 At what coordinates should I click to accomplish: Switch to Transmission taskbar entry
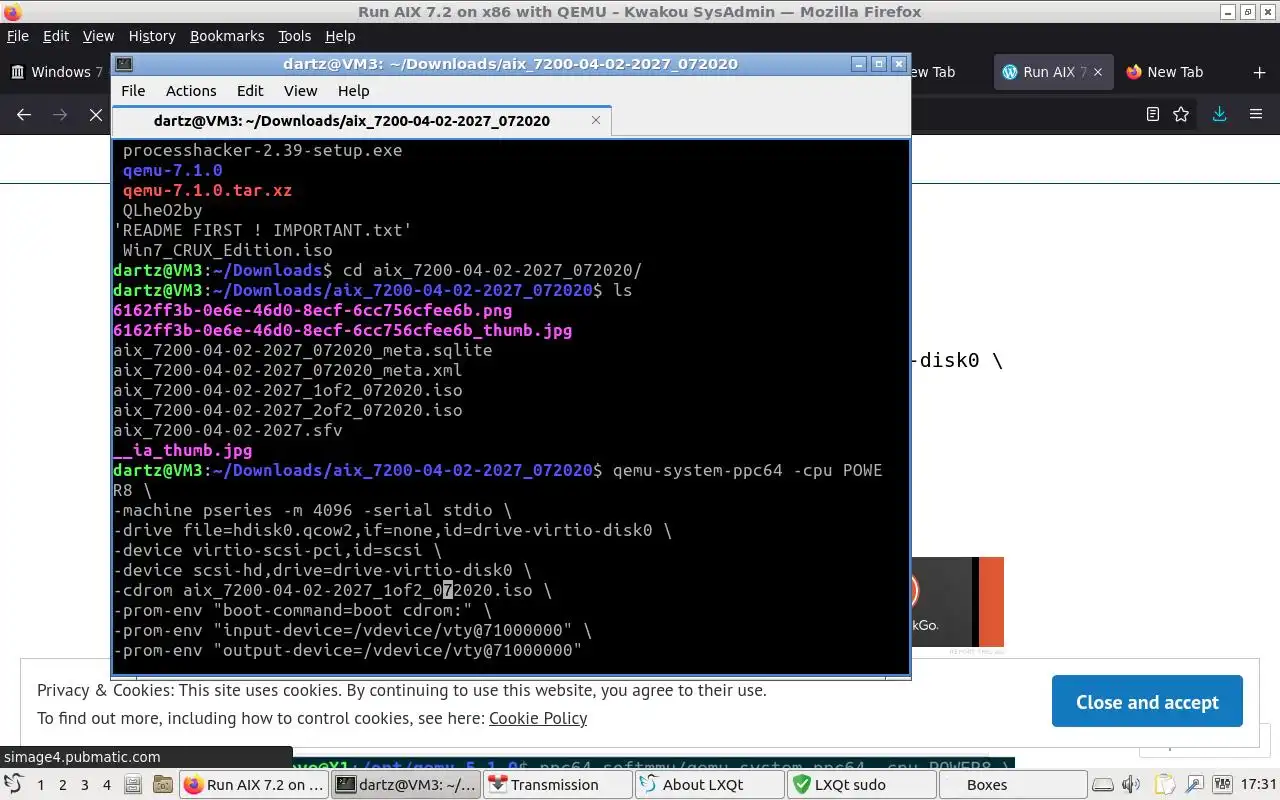[558, 785]
